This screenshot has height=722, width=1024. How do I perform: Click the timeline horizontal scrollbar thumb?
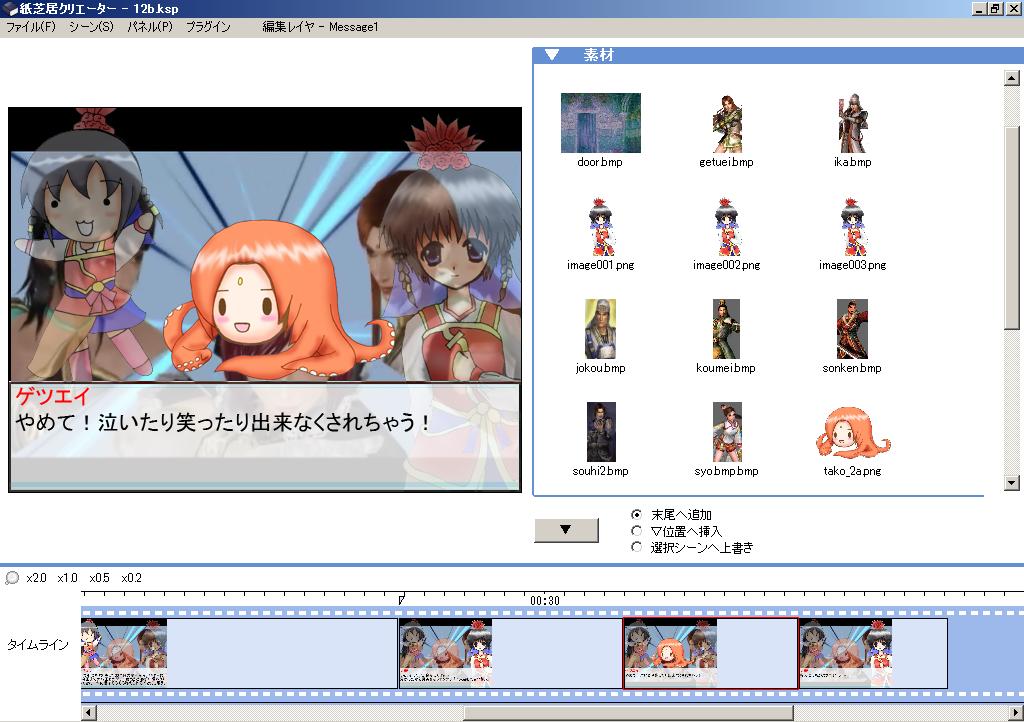click(x=628, y=712)
